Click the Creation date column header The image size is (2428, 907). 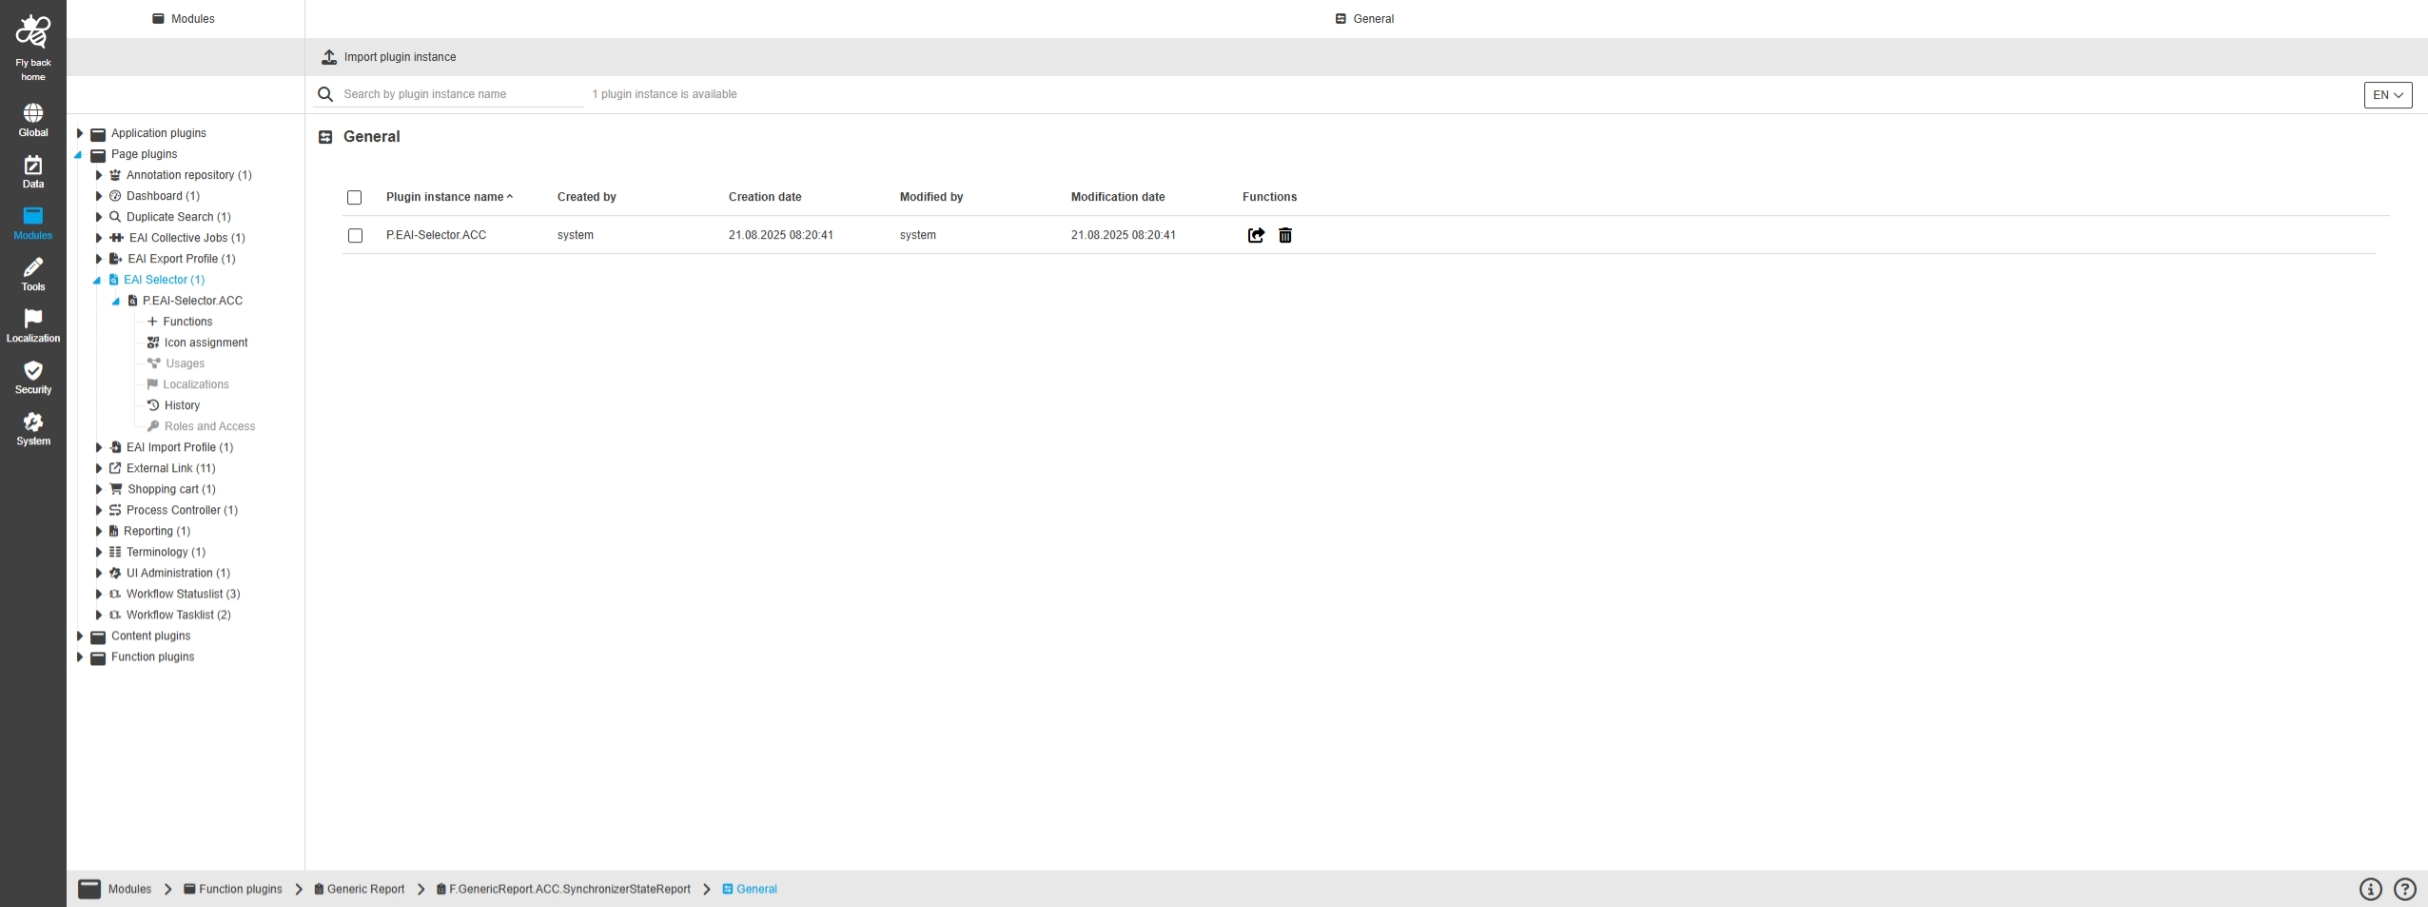[x=765, y=197]
